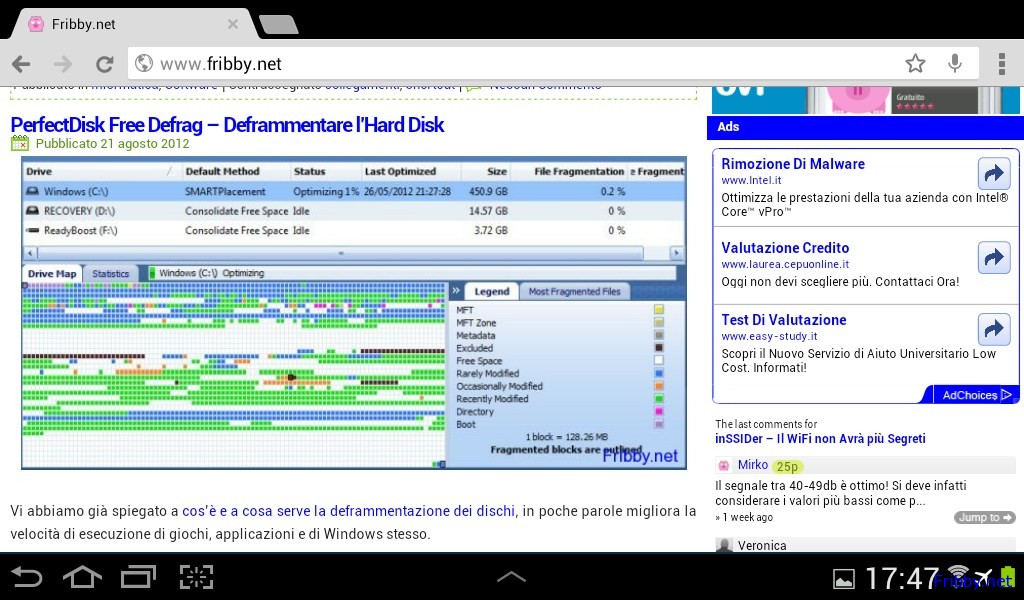
Task: Bookmark the page with the star icon
Action: coord(915,64)
